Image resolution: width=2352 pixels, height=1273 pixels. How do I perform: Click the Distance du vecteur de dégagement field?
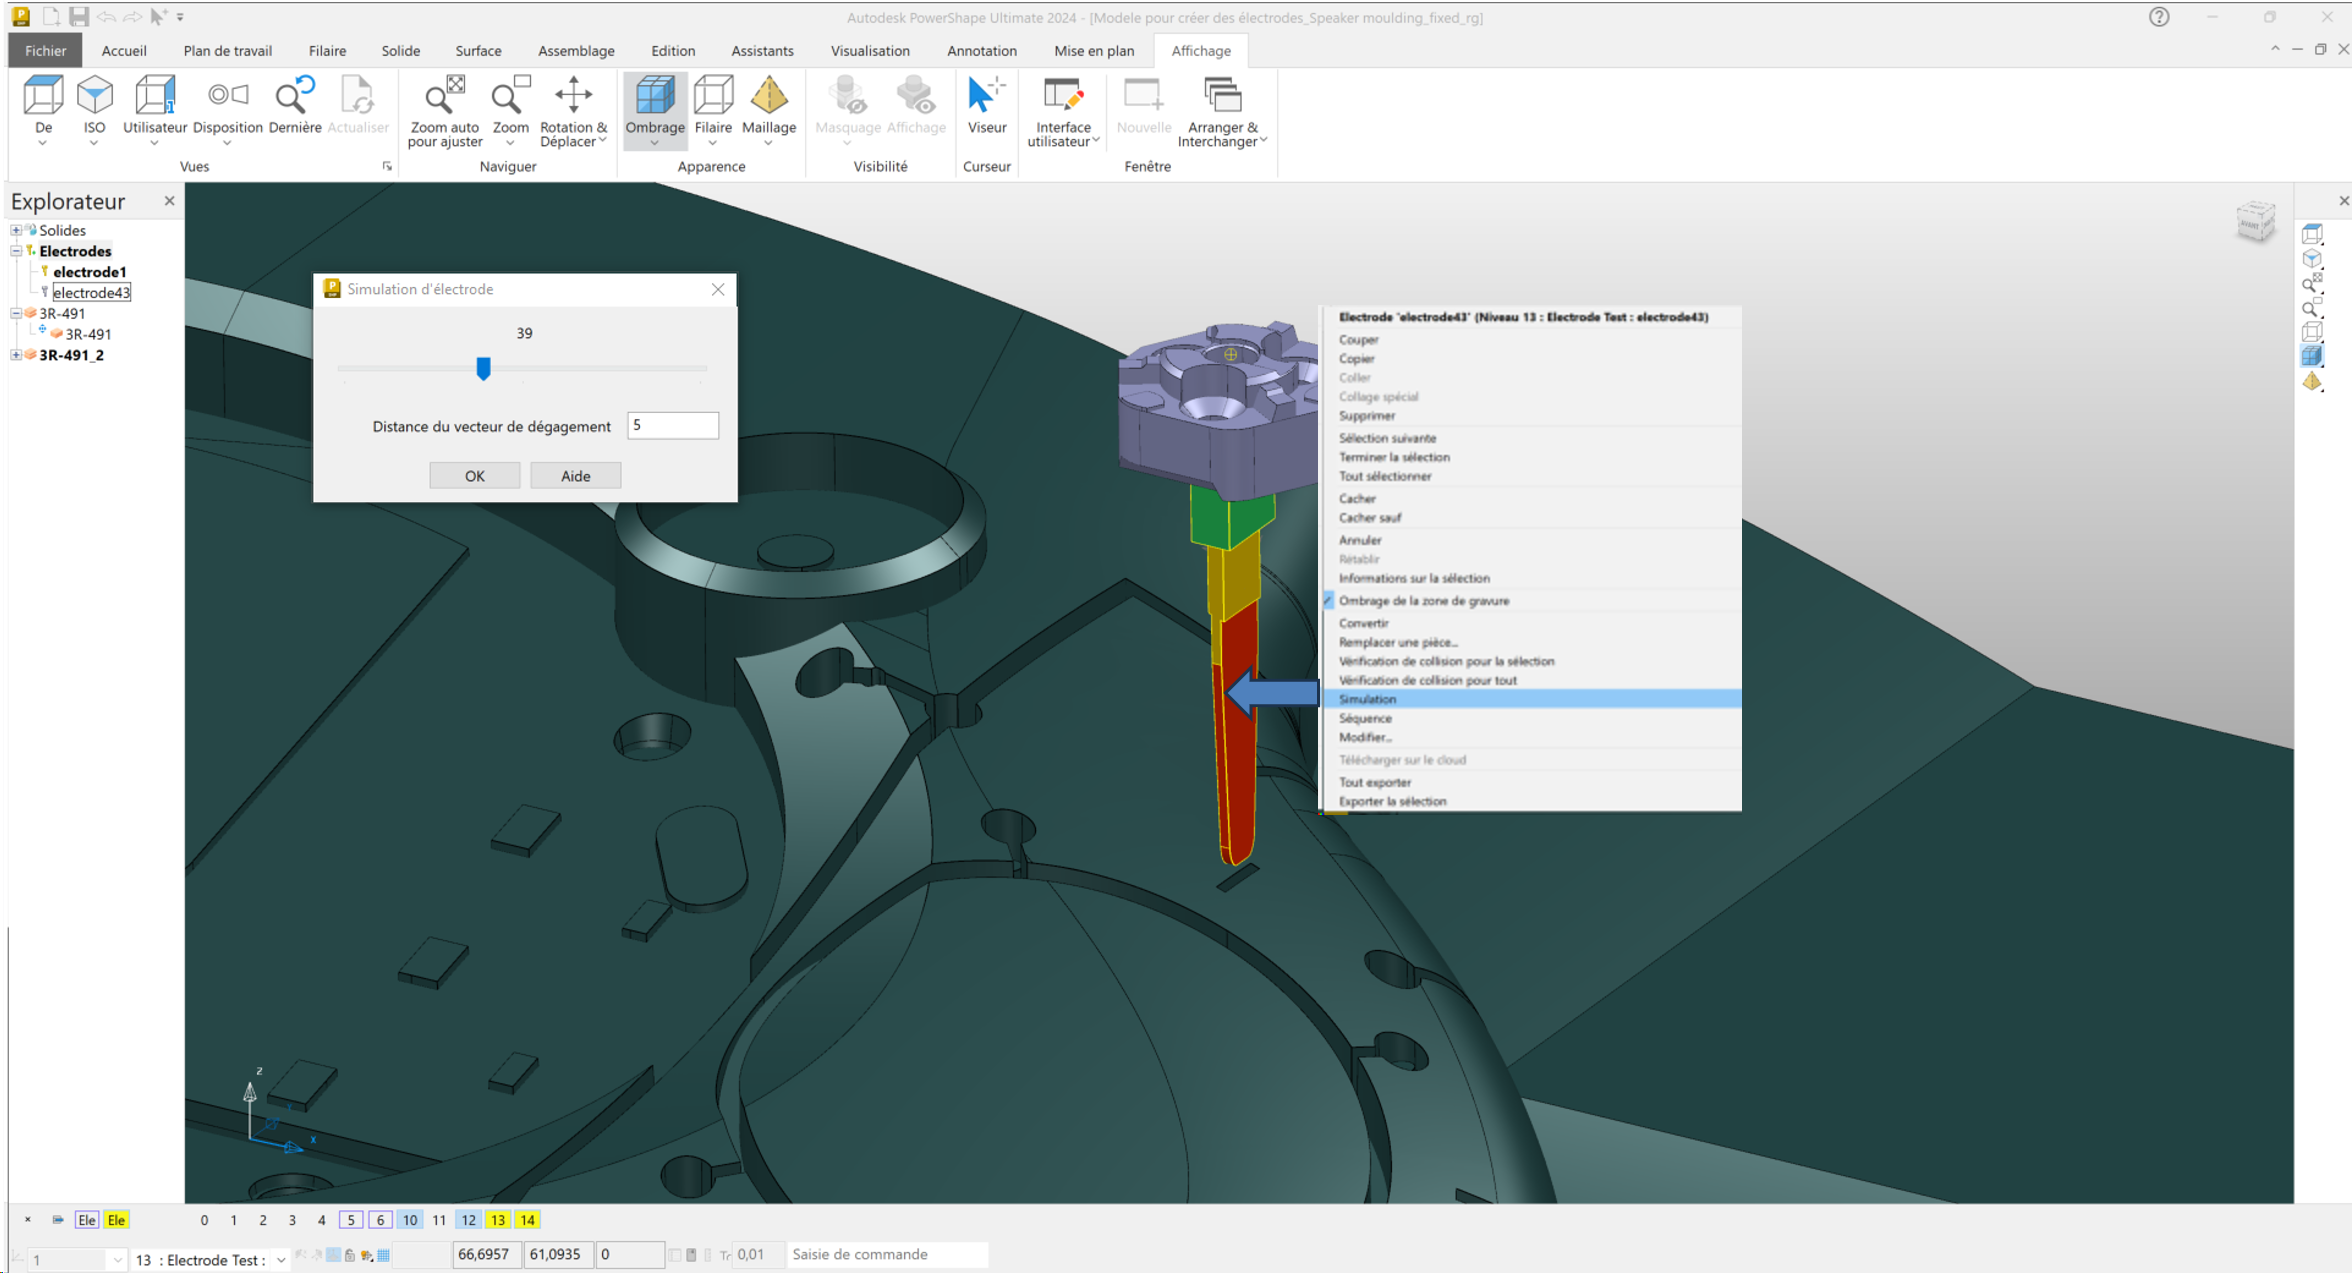pyautogui.click(x=672, y=426)
